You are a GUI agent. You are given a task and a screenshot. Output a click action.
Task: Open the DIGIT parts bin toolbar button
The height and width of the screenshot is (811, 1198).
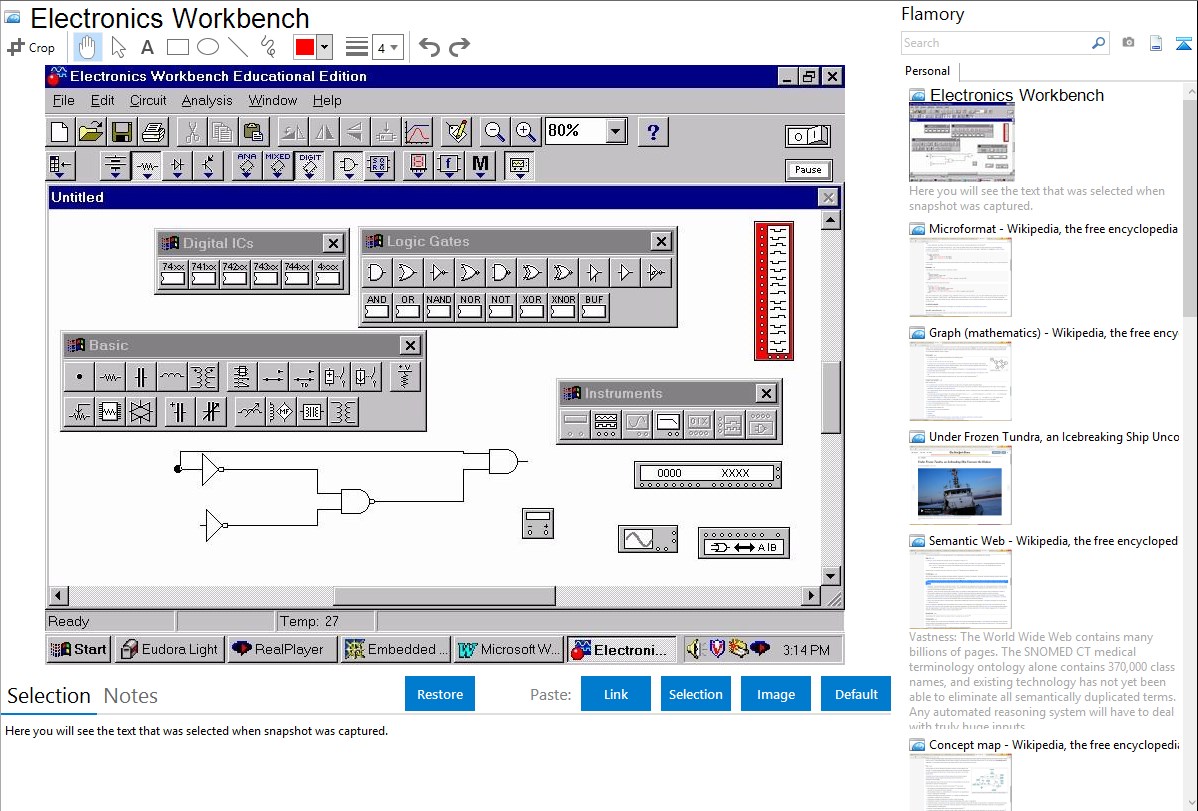point(309,166)
